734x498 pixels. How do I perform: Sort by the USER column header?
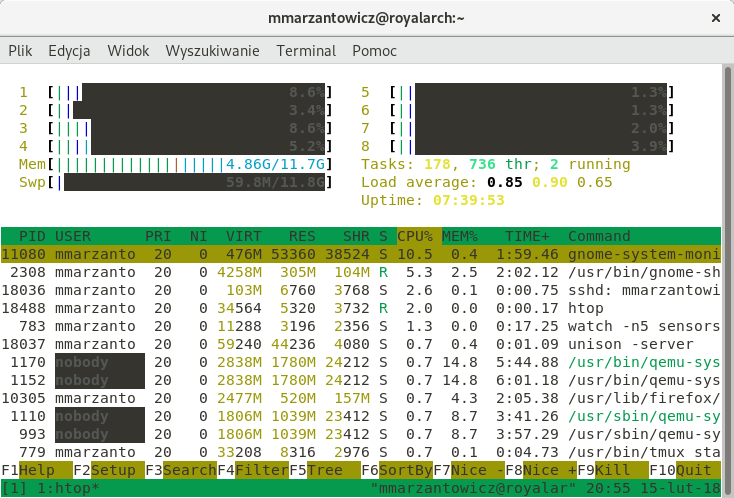click(x=73, y=236)
